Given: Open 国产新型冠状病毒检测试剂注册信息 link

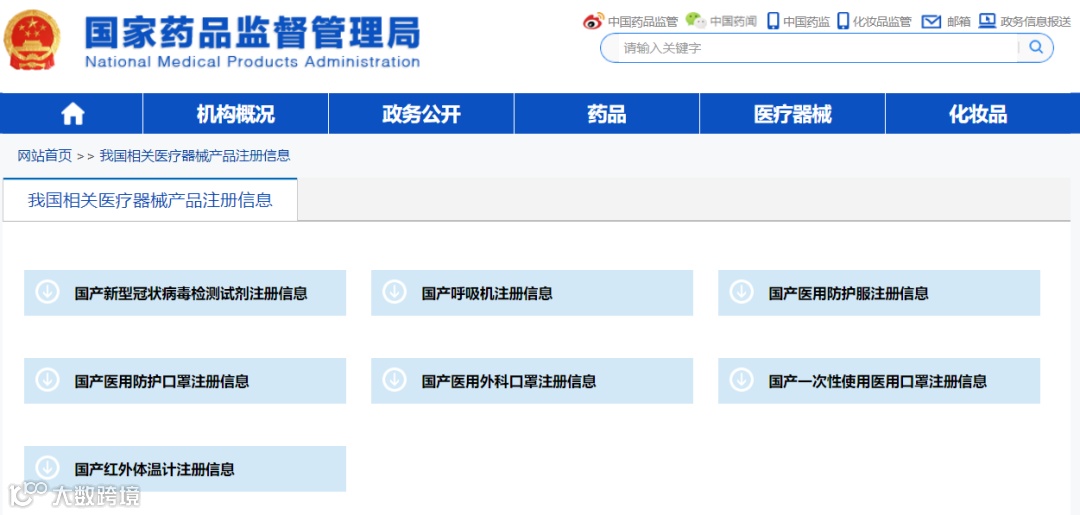Looking at the screenshot, I should coord(191,293).
